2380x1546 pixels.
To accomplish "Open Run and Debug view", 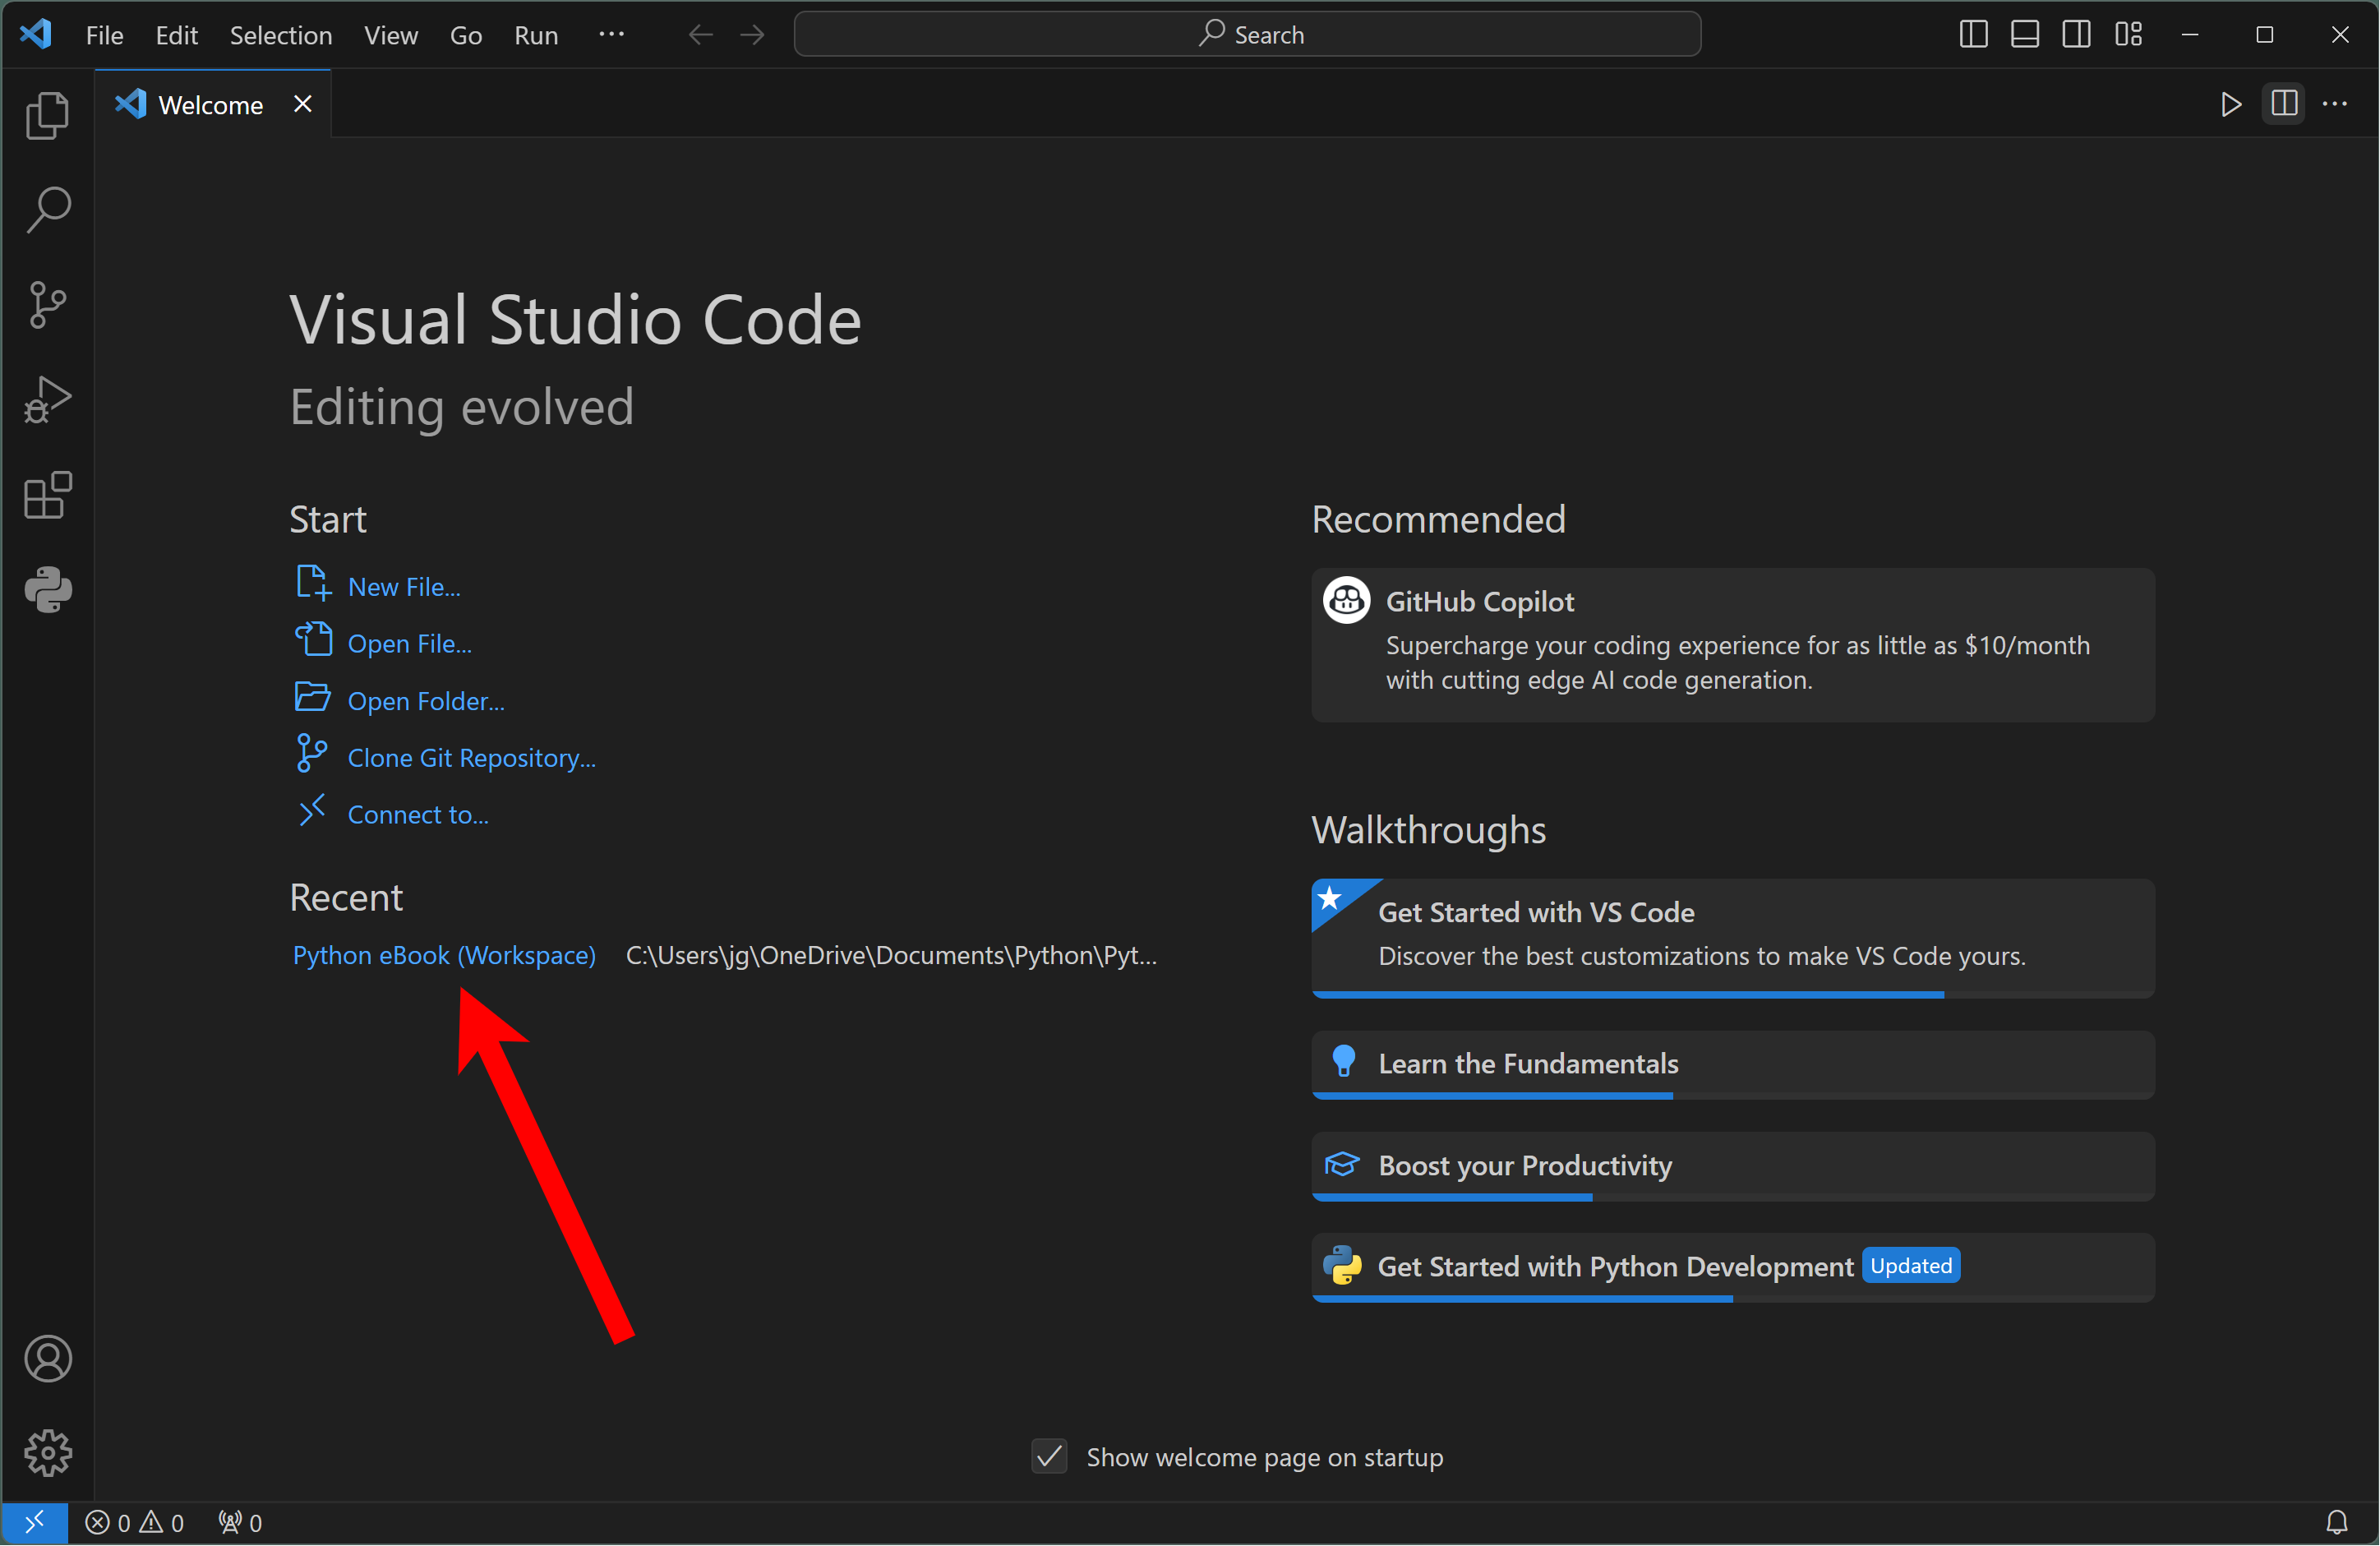I will (47, 400).
